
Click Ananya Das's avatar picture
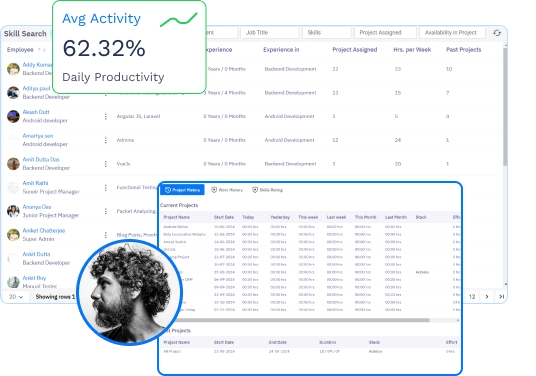pyautogui.click(x=13, y=211)
